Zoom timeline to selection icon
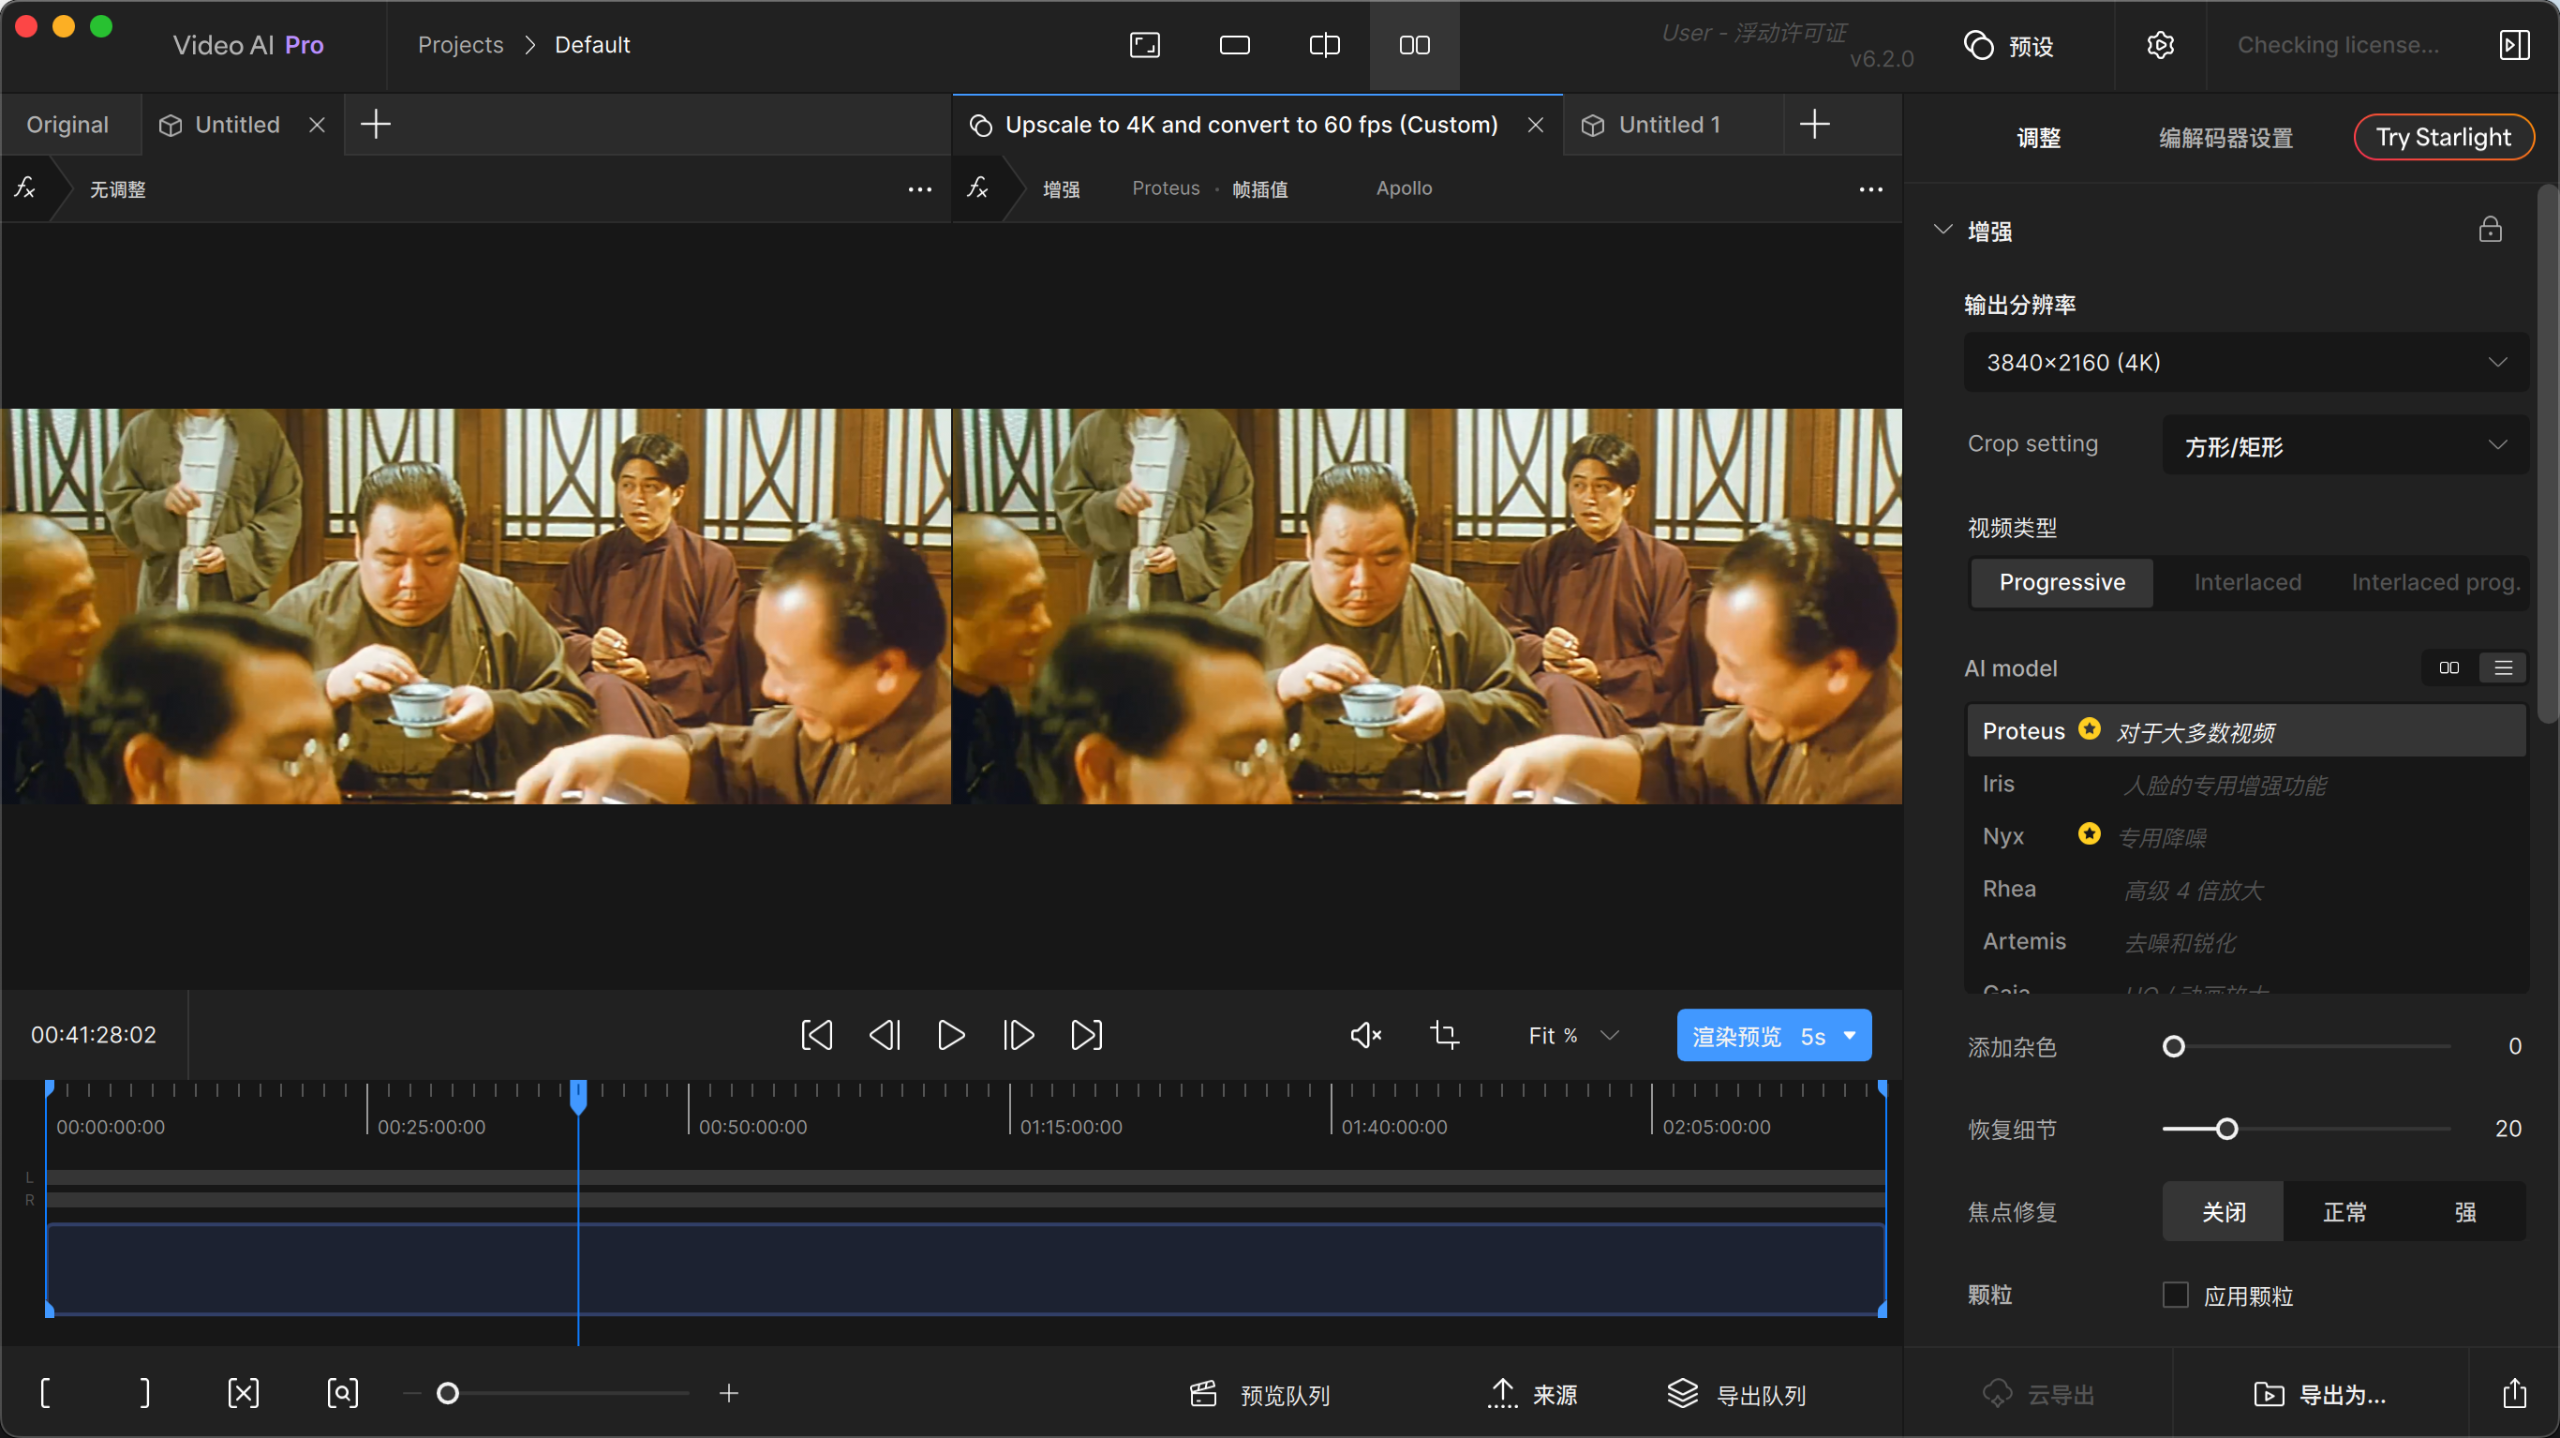The image size is (2560, 1438). [x=342, y=1393]
